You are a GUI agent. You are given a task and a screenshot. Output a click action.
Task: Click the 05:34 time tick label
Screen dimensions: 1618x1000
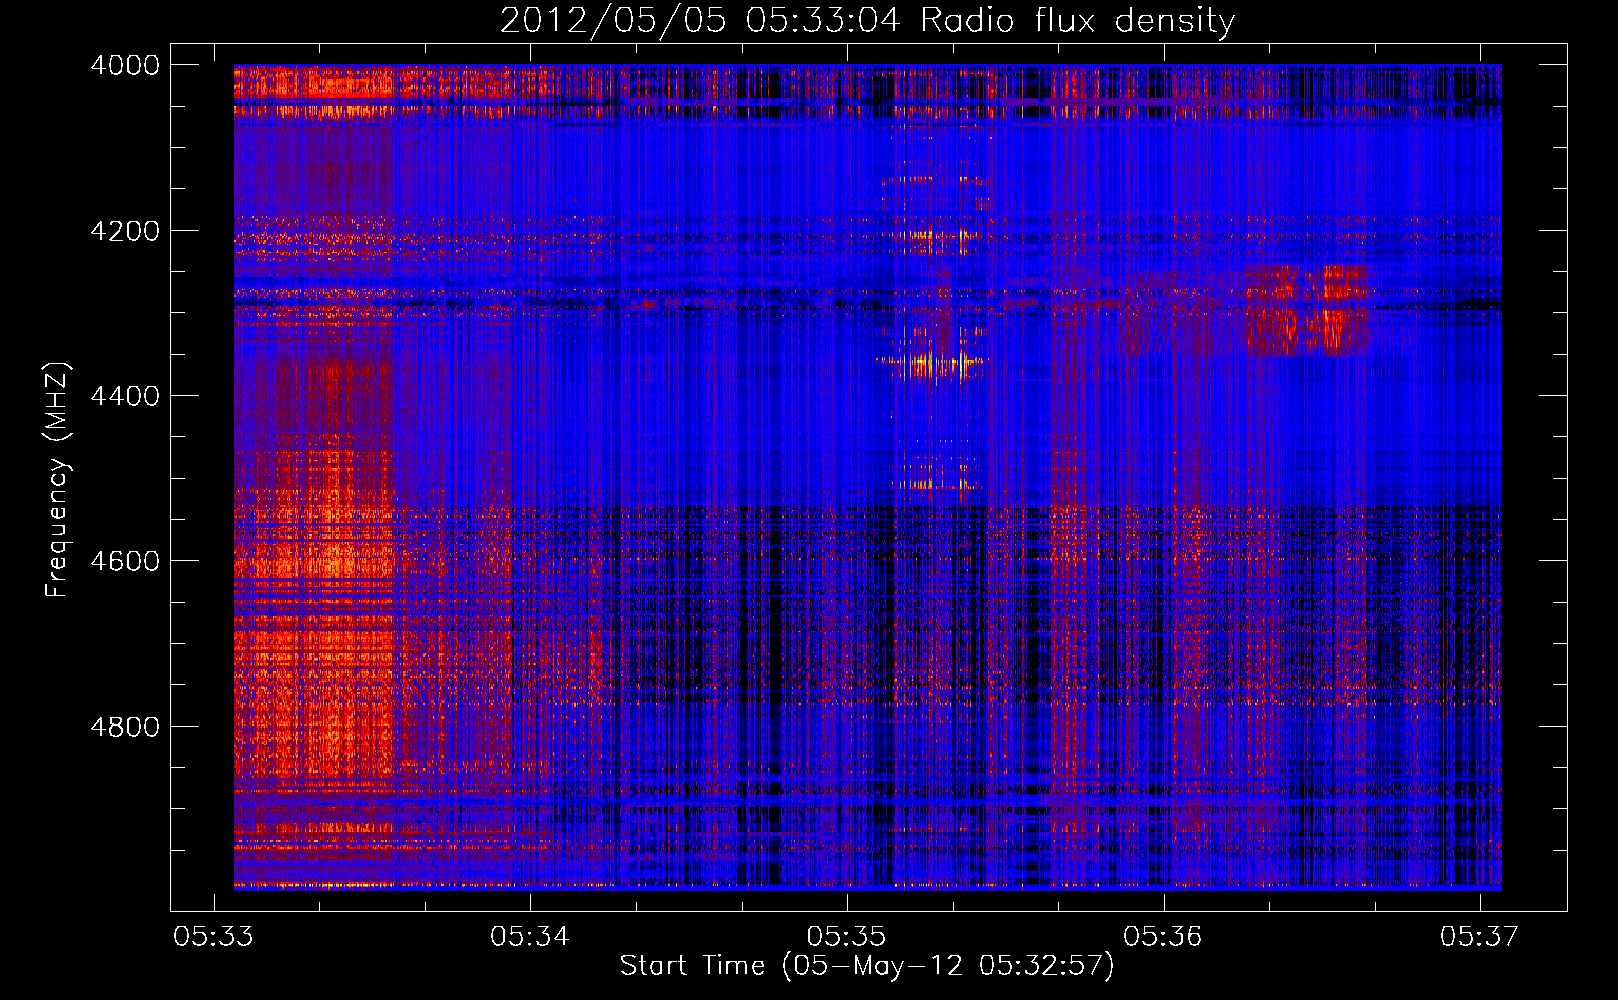click(530, 936)
